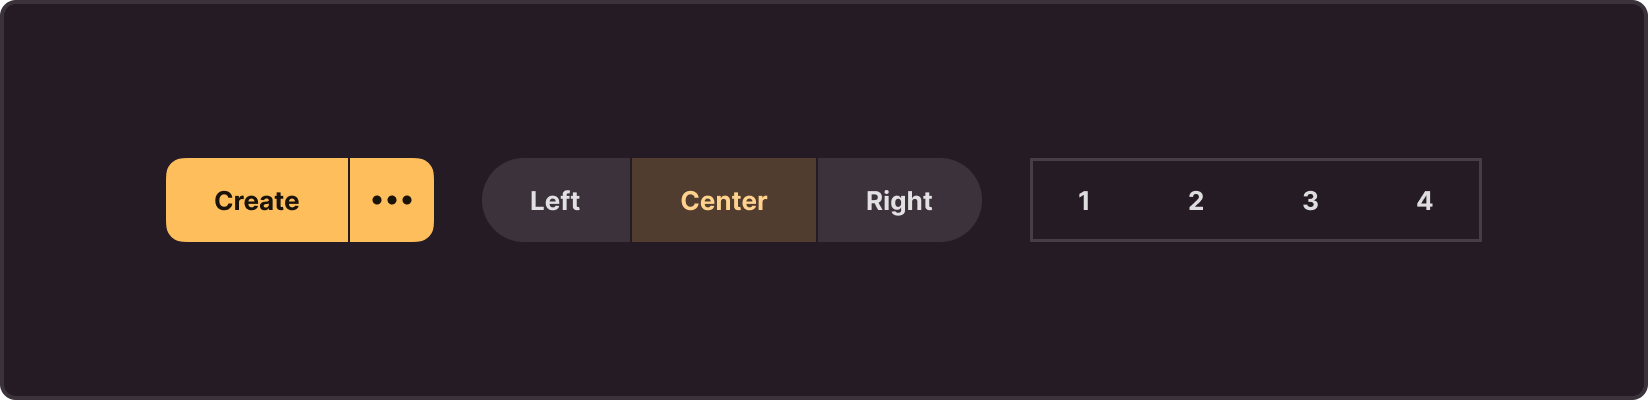Open the three-dots more options menu
The width and height of the screenshot is (1648, 400).
coord(392,200)
